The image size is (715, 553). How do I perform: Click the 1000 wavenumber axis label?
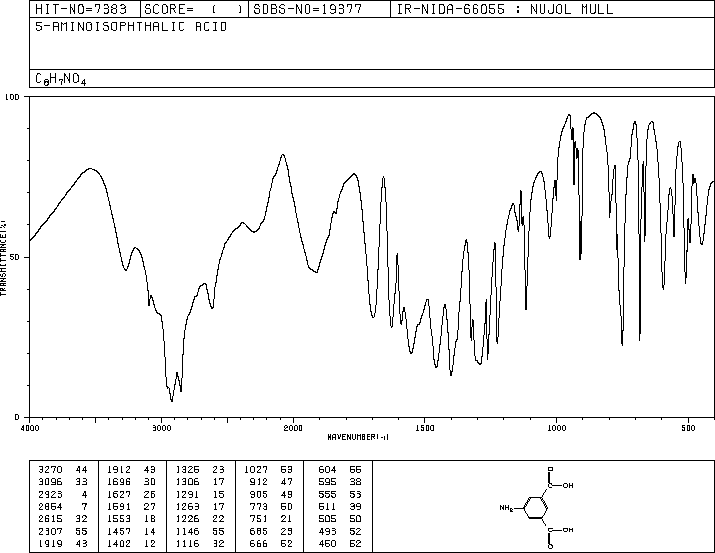click(556, 428)
